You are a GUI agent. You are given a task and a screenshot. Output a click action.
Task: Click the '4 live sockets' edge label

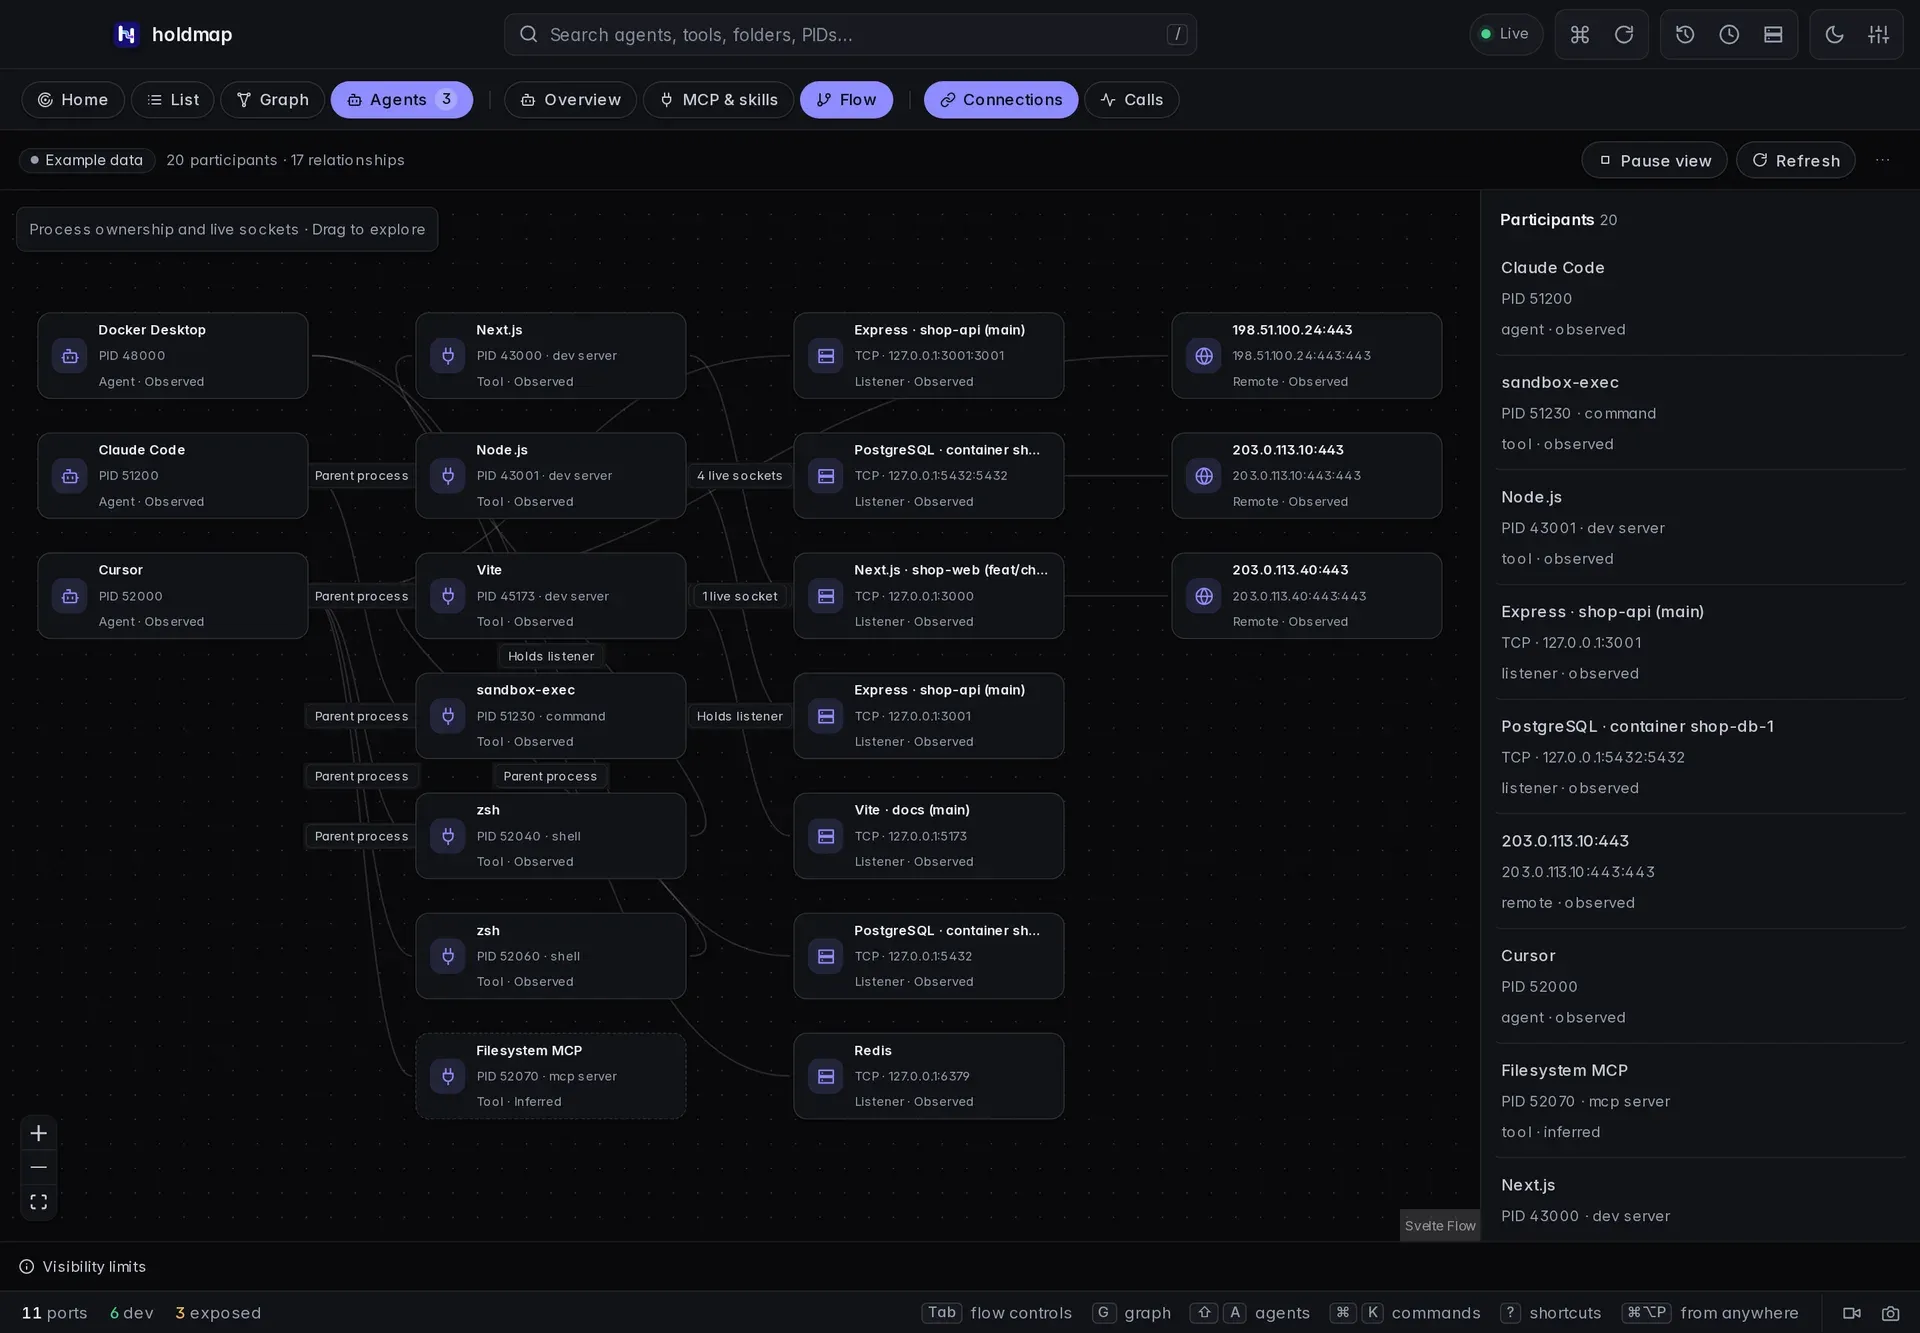tap(740, 476)
